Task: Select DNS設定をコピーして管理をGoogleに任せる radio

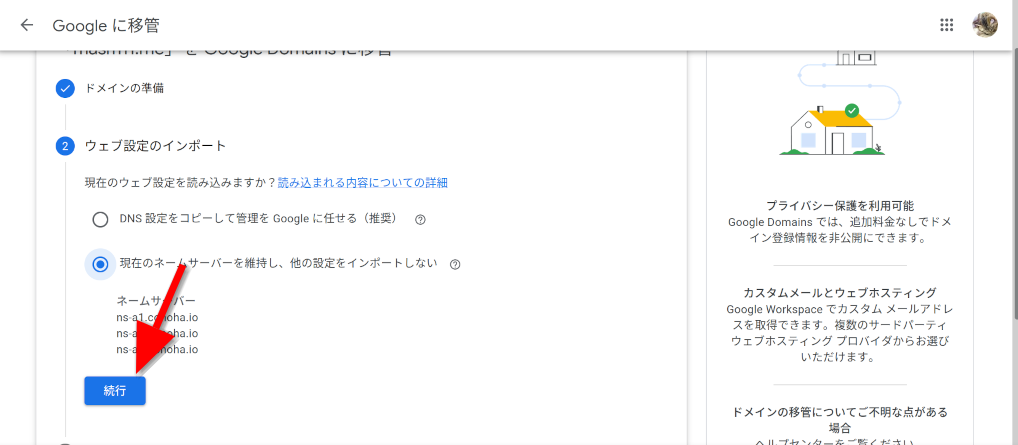Action: 100,220
